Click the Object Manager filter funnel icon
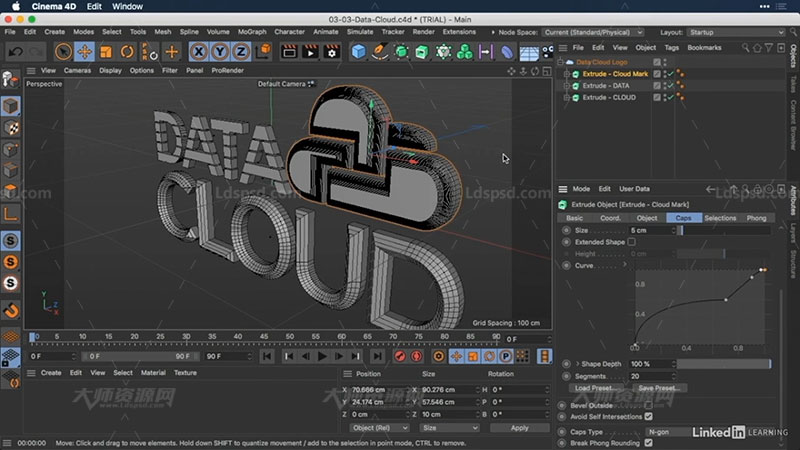Viewport: 800px width, 450px height. [x=769, y=48]
